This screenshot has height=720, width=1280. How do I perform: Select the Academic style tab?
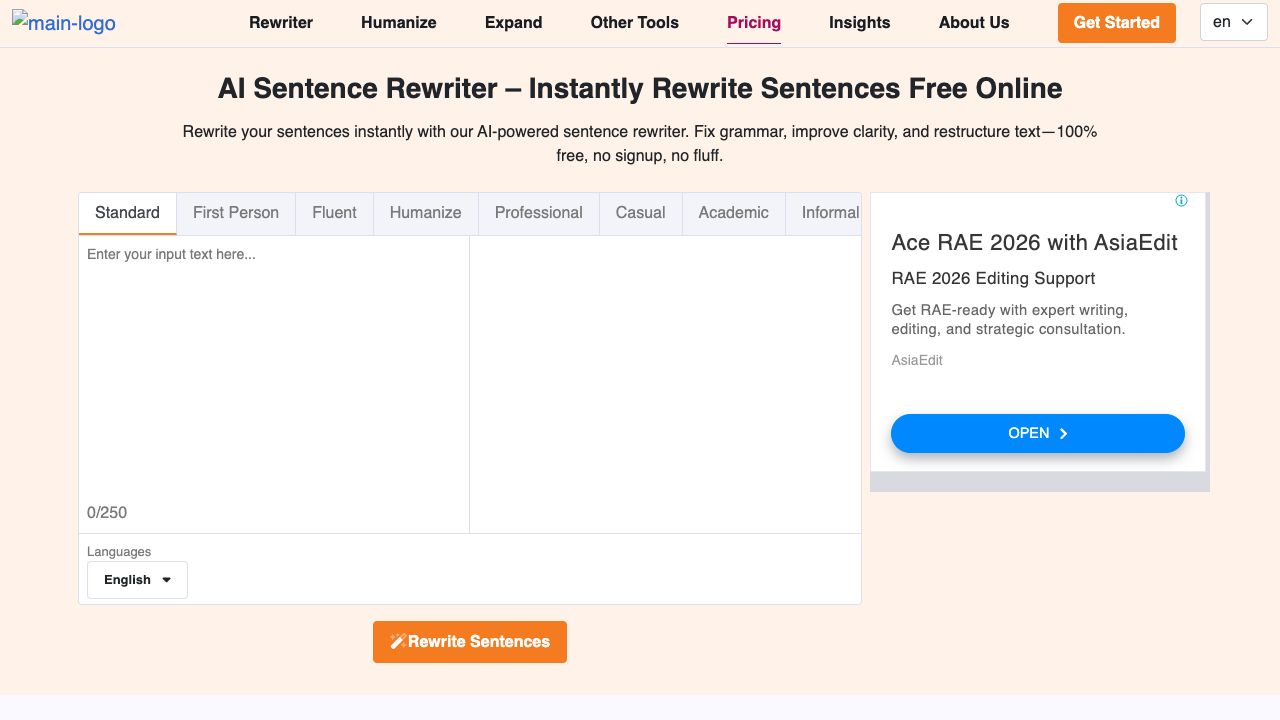point(733,213)
